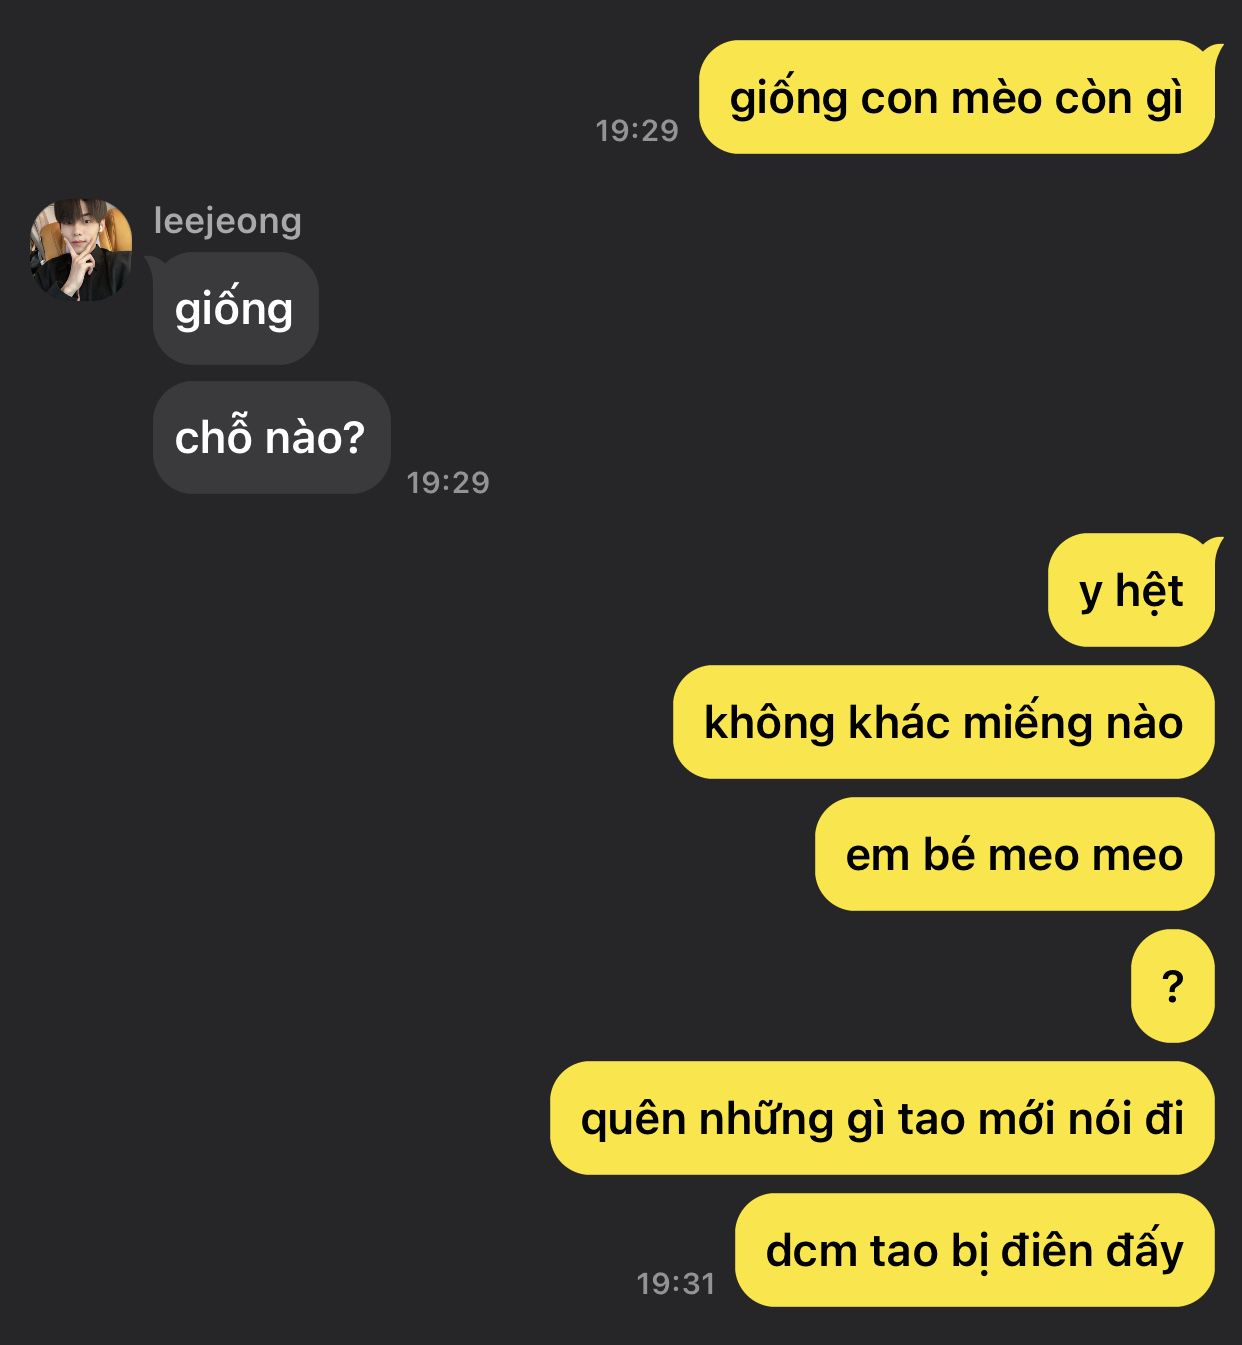Tap the 19:29 timestamp beside "chỗ nào?"
Image resolution: width=1242 pixels, height=1345 pixels.
pos(448,482)
